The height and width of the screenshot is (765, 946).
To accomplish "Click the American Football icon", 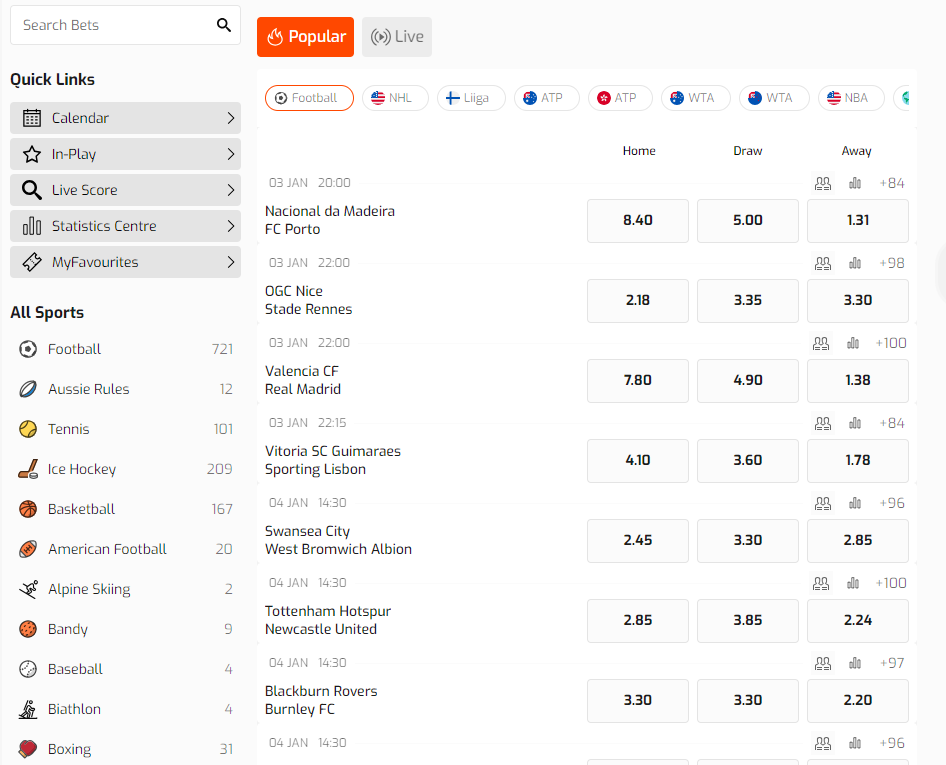I will 28,549.
